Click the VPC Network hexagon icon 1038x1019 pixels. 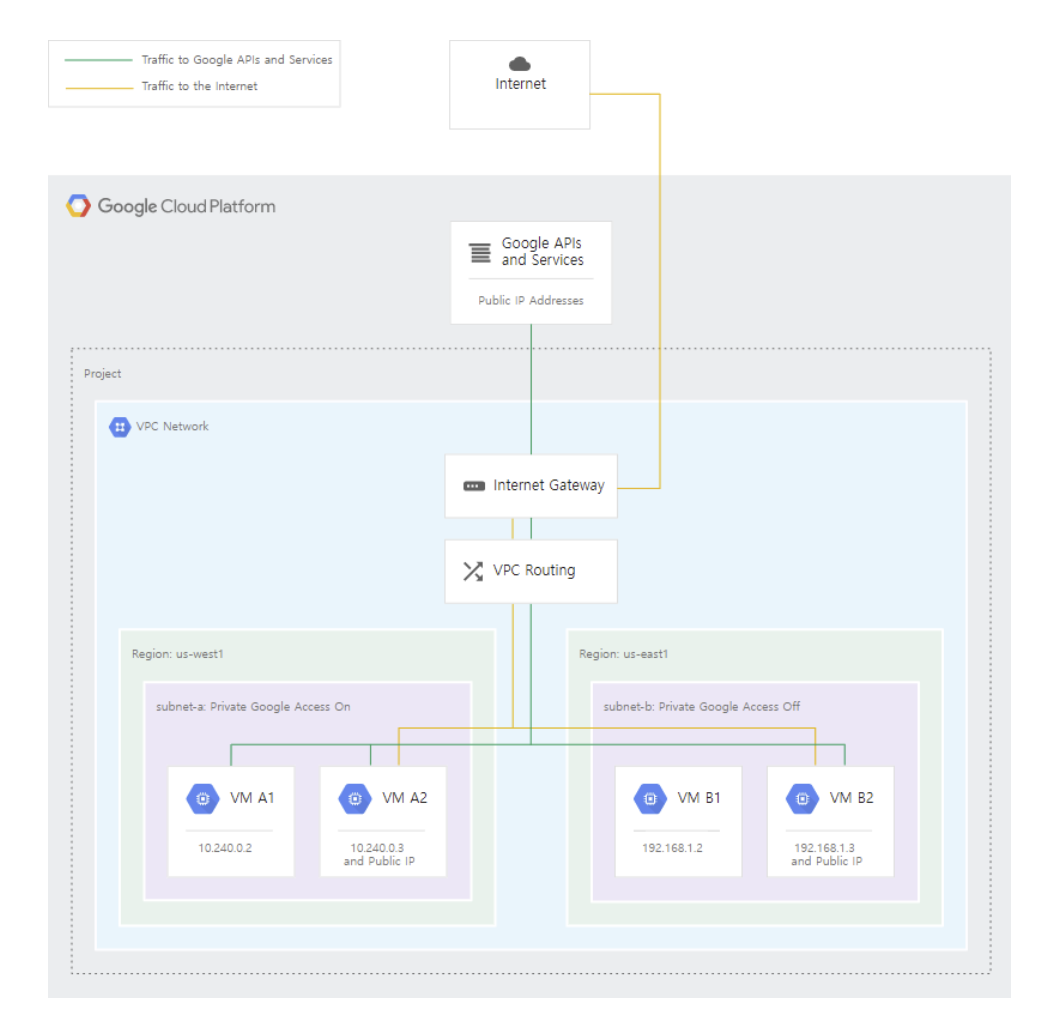[120, 427]
